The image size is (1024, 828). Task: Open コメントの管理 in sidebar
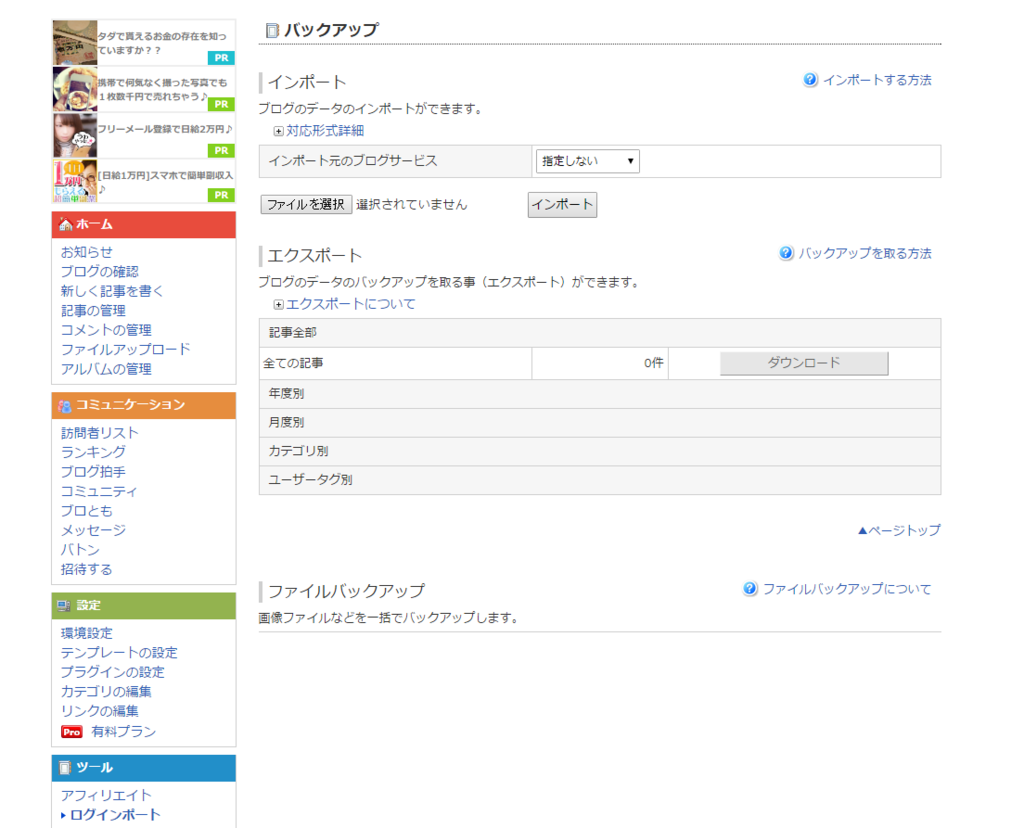tap(106, 330)
